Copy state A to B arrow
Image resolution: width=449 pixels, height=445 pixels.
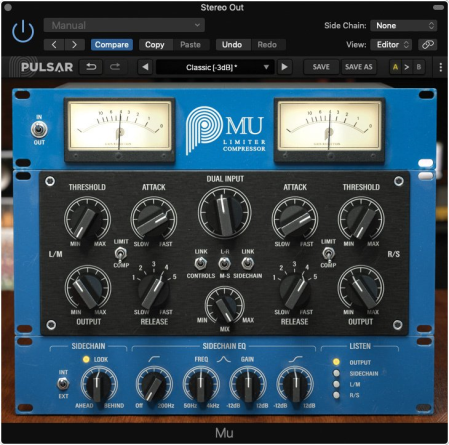(407, 67)
